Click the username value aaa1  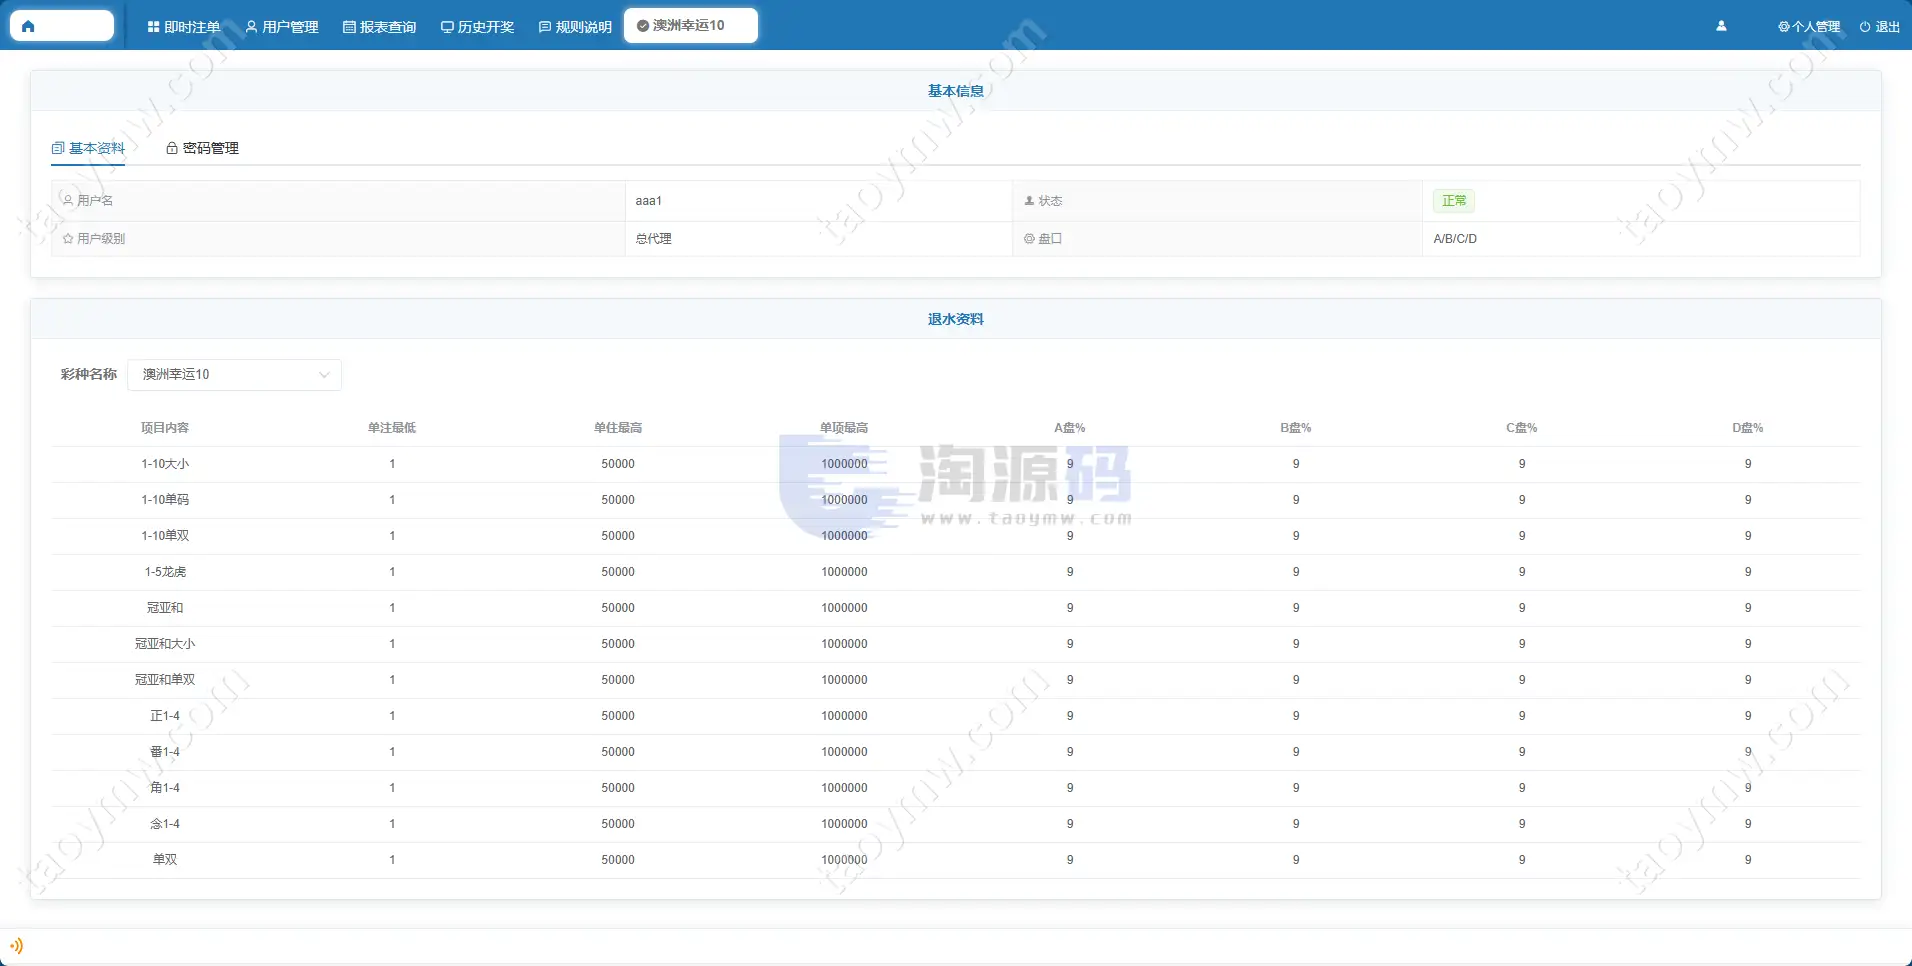[x=649, y=201]
